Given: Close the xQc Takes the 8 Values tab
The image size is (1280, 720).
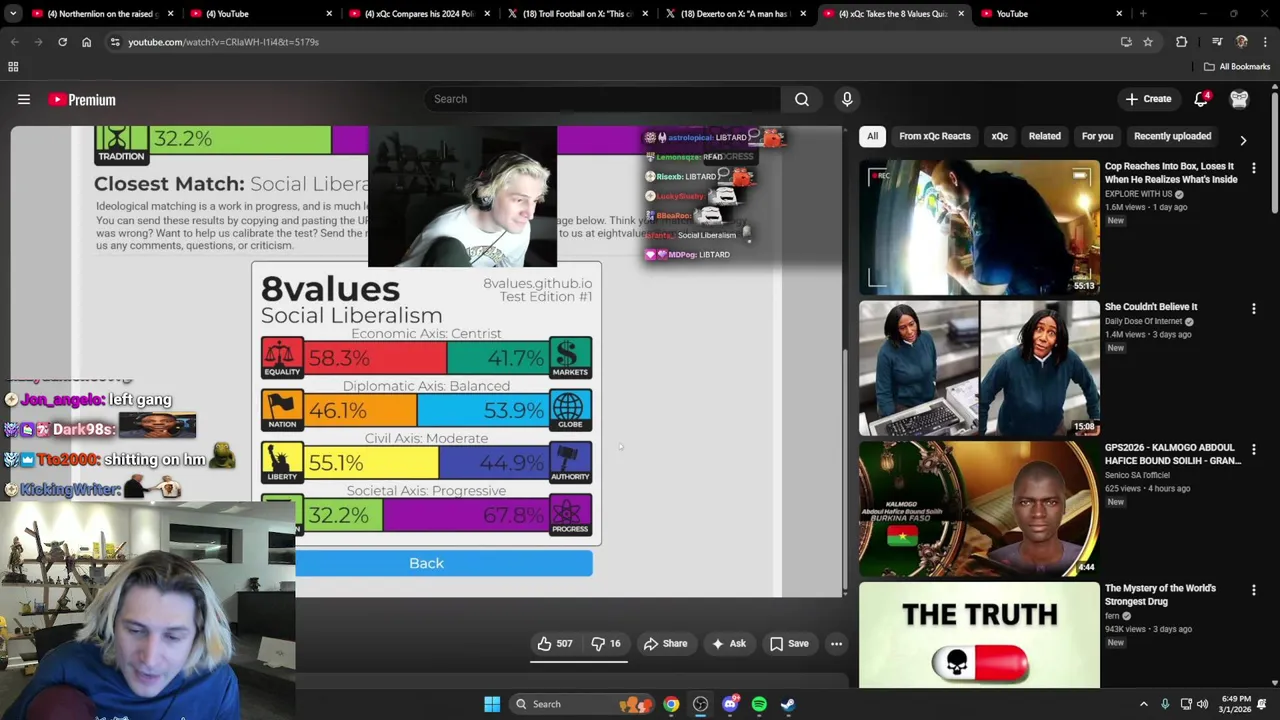Looking at the screenshot, I should click(961, 14).
